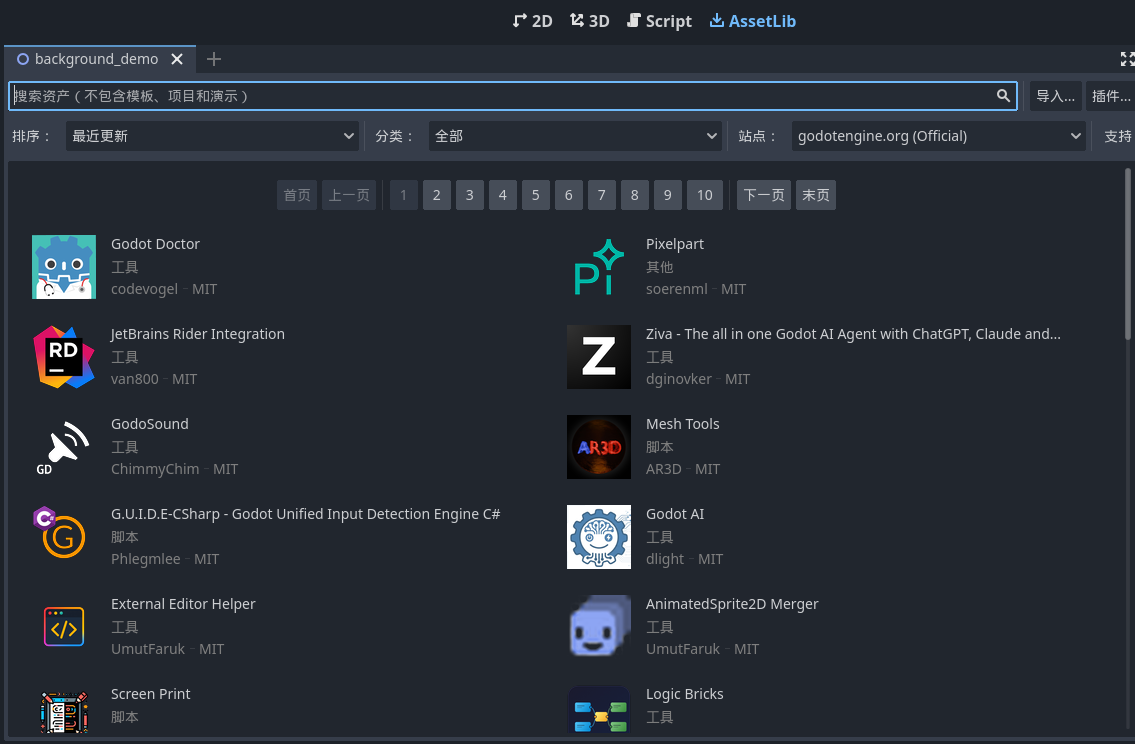Screen dimensions: 1135x744
Task: Click the magnifier search icon
Action: coord(1003,96)
